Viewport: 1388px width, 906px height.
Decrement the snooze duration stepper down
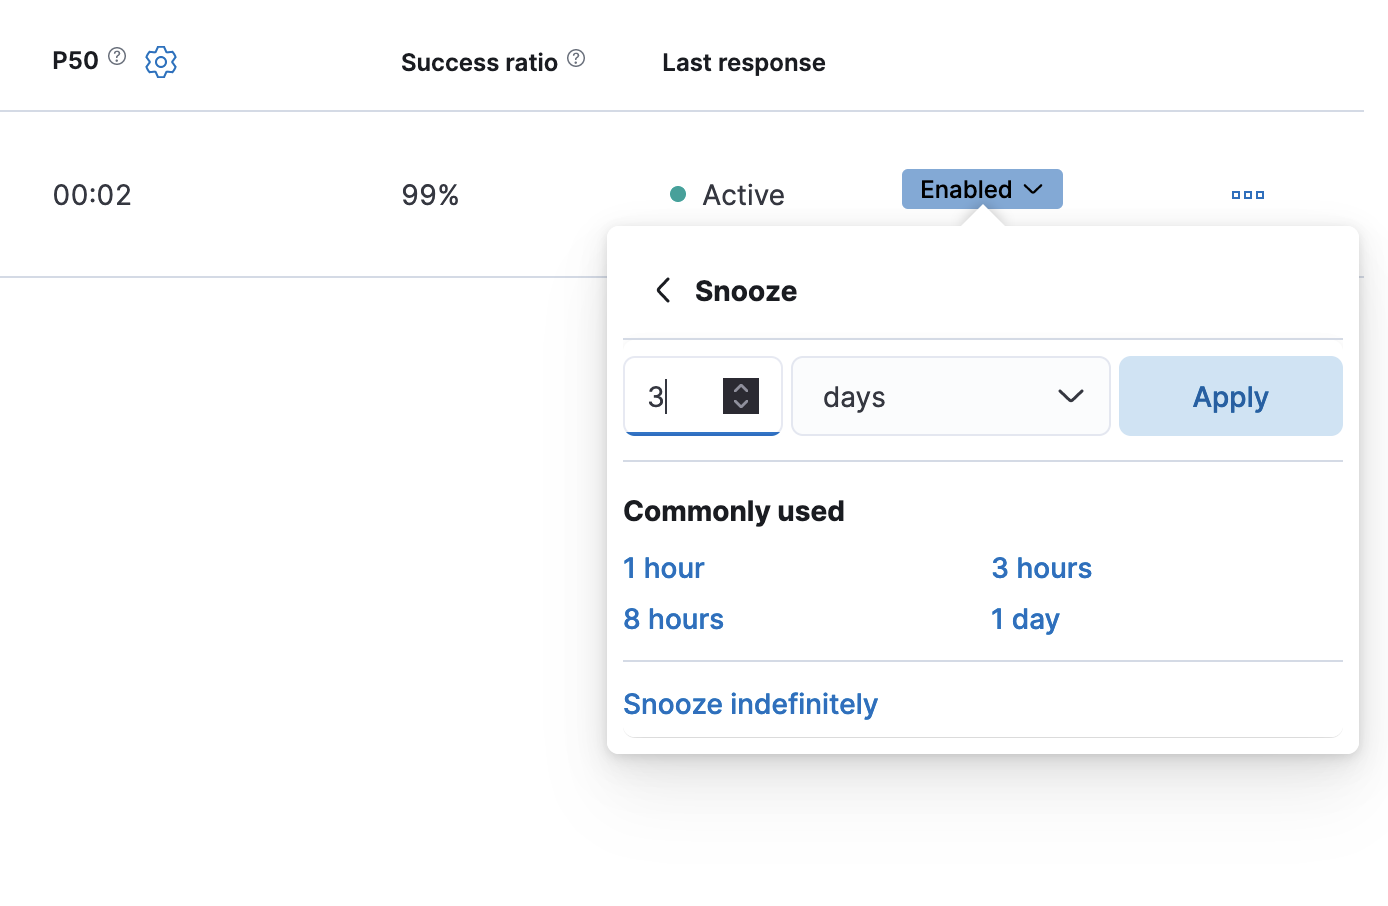(741, 404)
